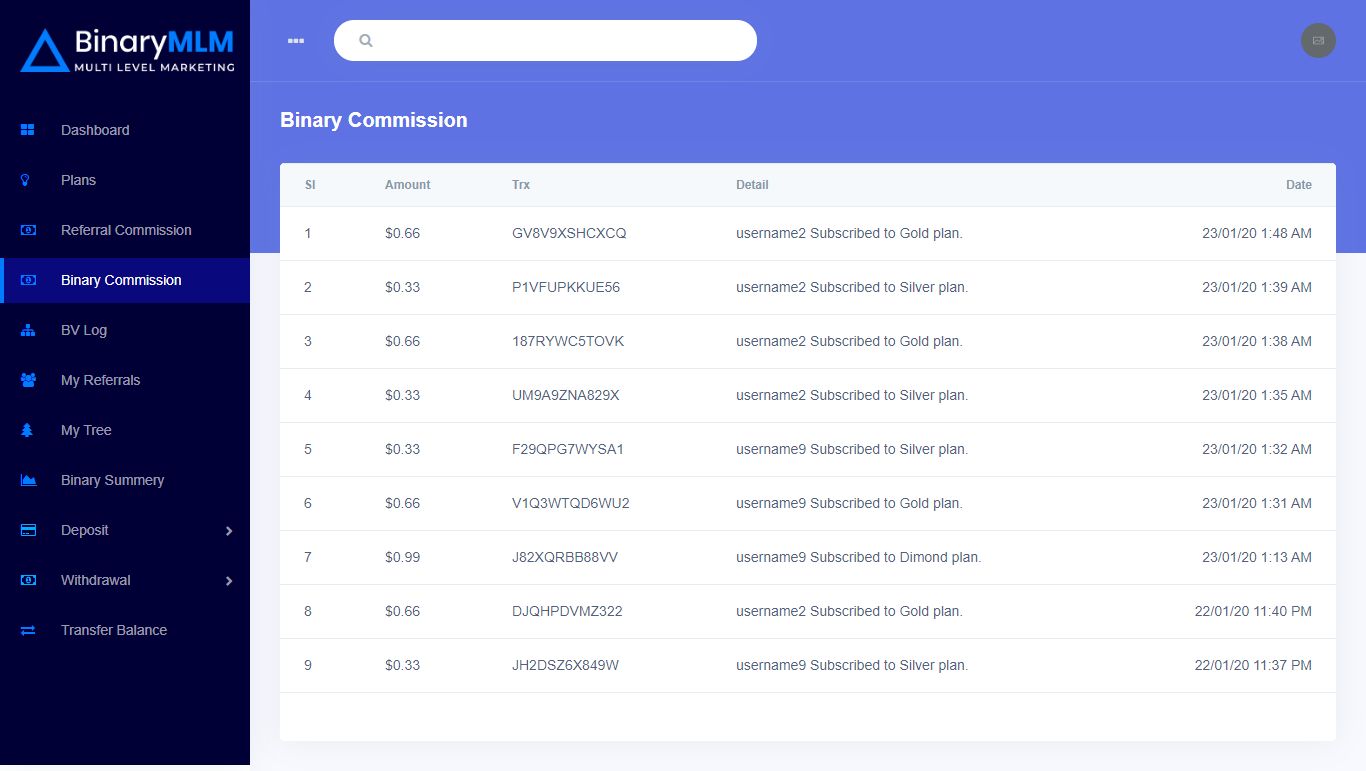Click the Binary Summery chart icon

28,480
